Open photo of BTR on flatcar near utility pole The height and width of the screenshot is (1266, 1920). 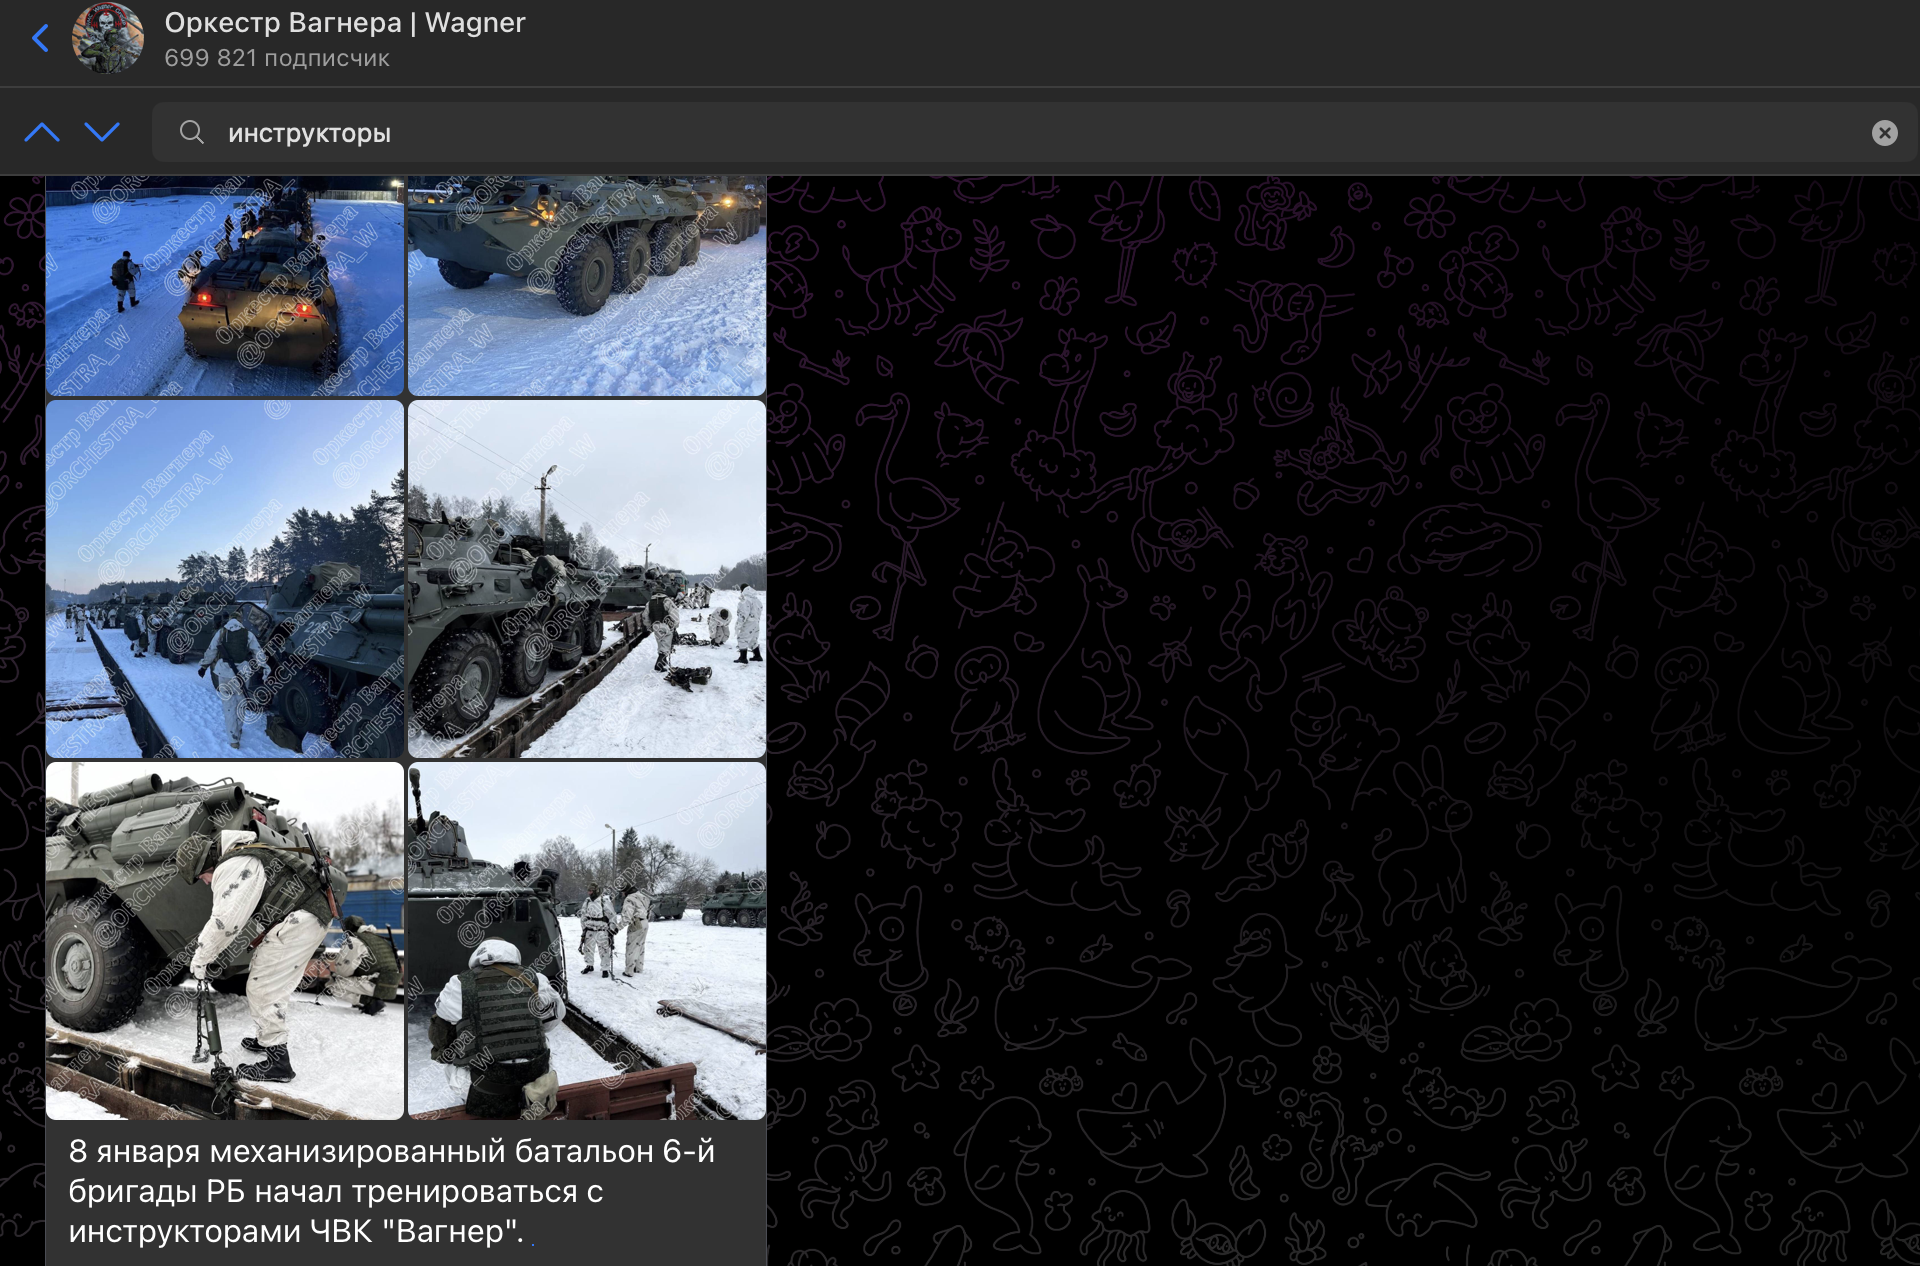tap(586, 579)
